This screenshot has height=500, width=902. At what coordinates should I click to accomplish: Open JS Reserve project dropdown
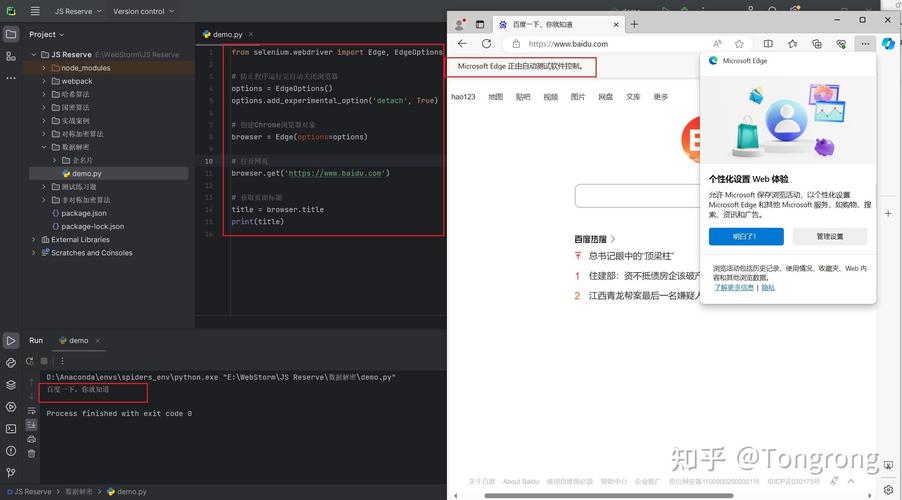[x=78, y=11]
